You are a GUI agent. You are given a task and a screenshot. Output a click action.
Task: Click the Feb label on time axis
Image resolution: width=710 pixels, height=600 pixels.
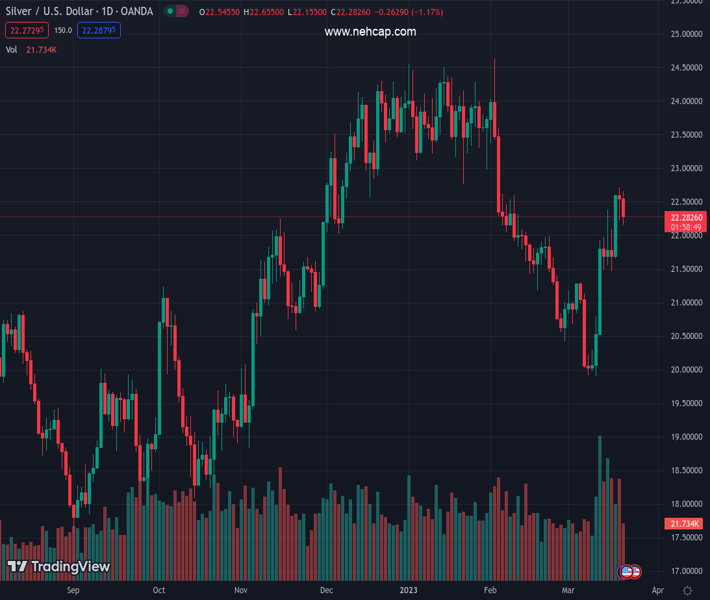click(490, 590)
